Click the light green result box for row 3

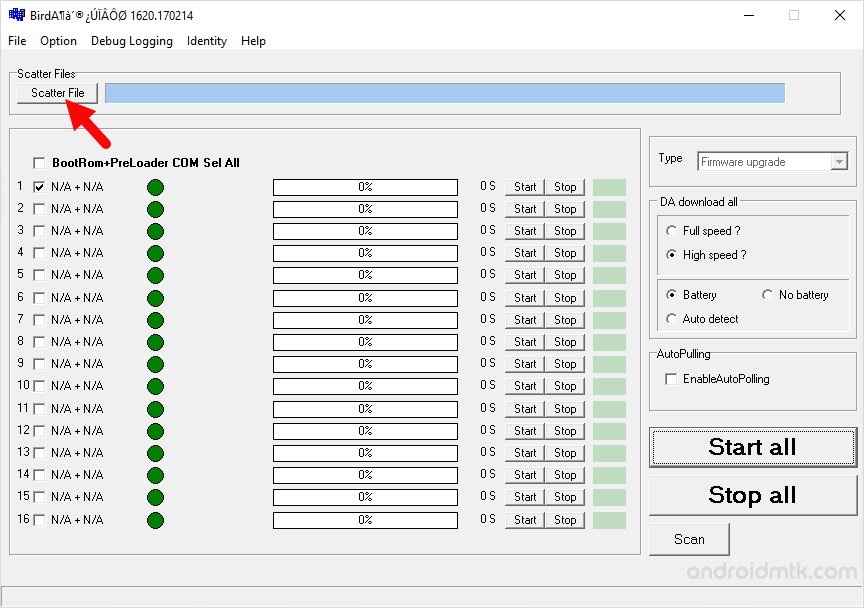click(x=609, y=231)
